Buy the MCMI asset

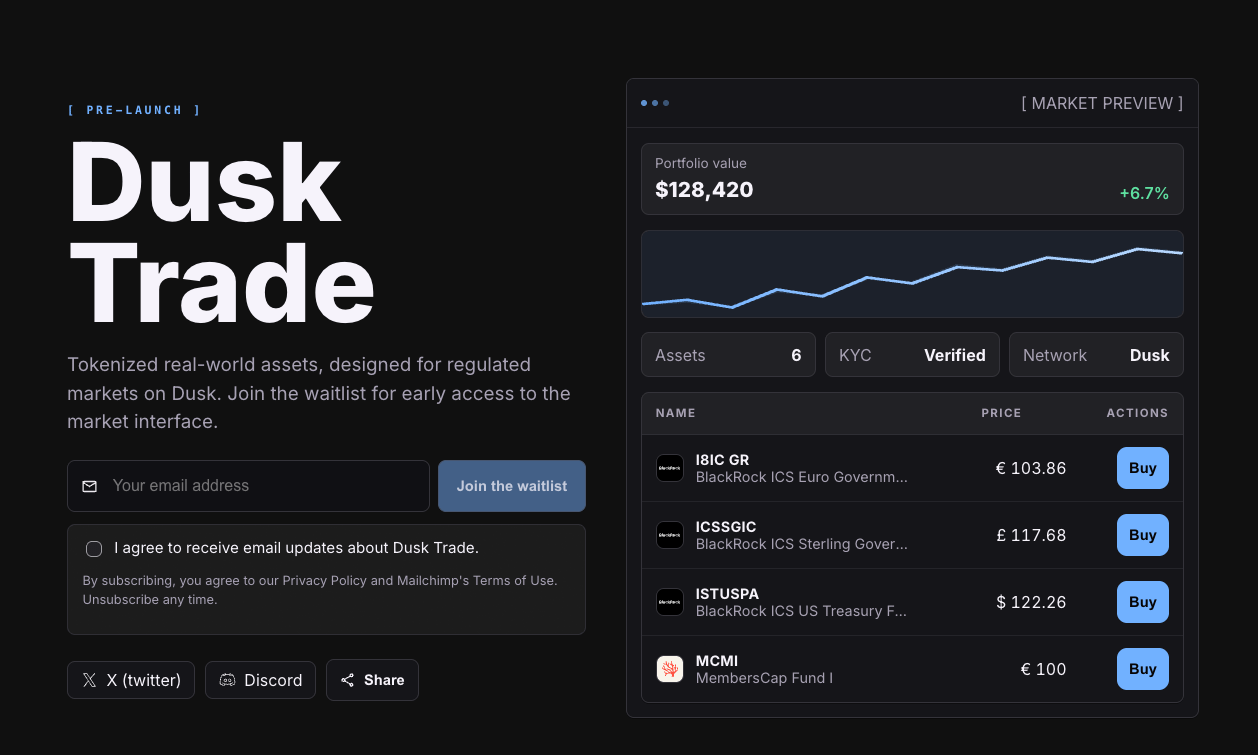pos(1143,669)
